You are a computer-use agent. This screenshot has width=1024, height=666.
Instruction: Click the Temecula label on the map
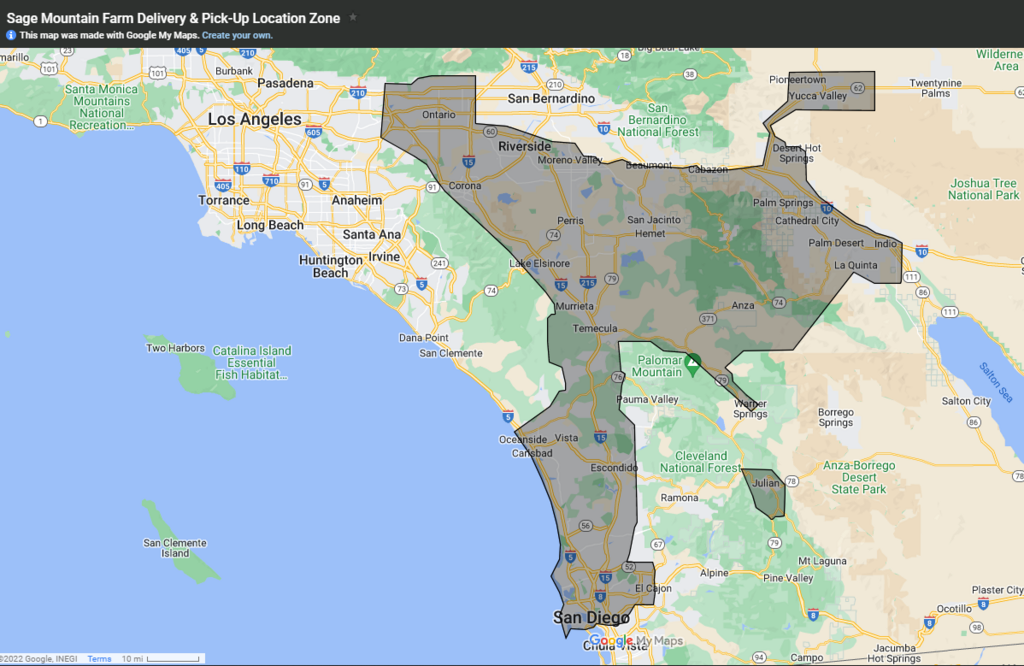595,328
